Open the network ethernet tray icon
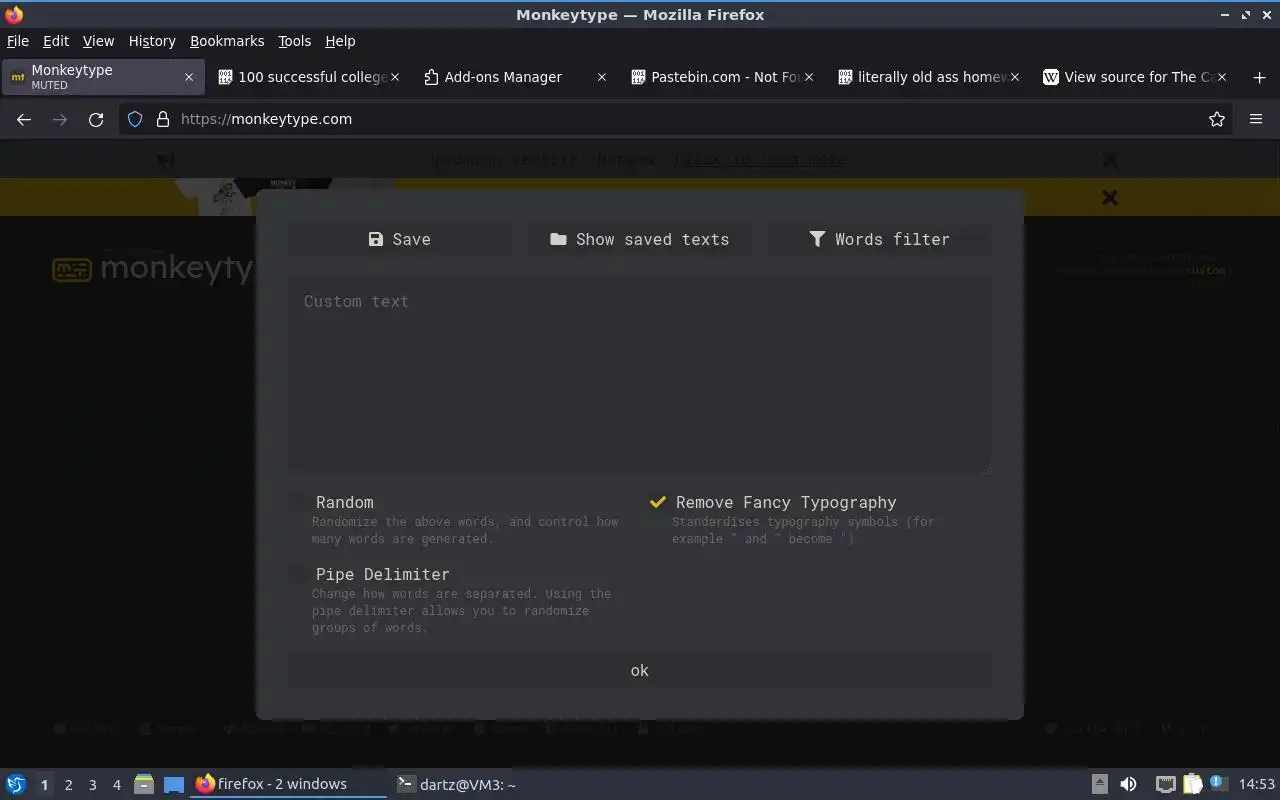Screen dimensions: 1280x800 (x=1165, y=785)
